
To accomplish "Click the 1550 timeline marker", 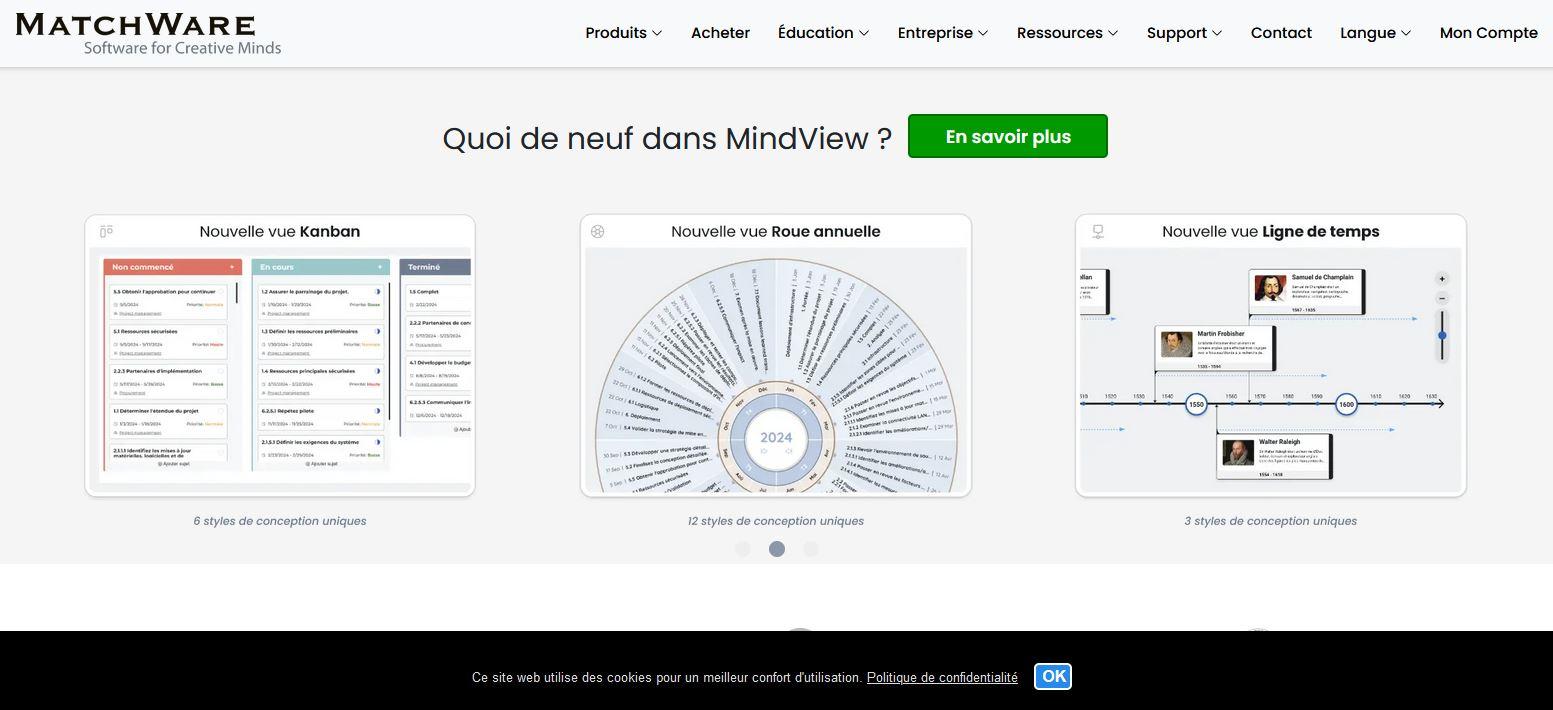I will 1196,404.
